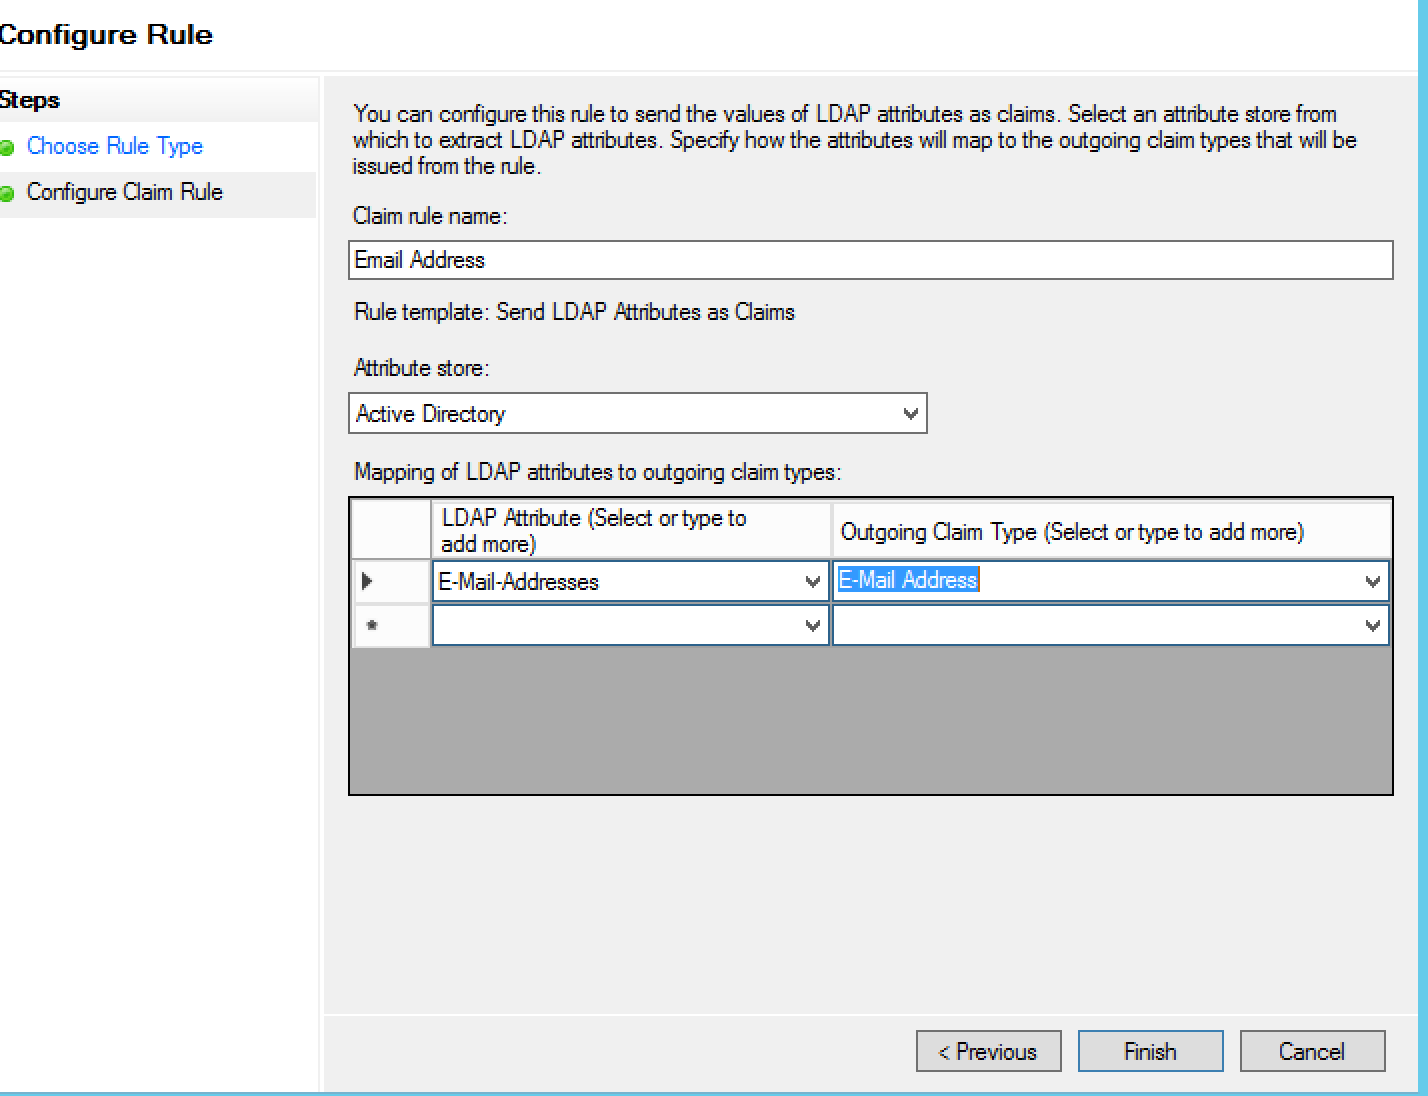Screen dimensions: 1428x1096
Task: Go back with the Previous button
Action: coord(988,1051)
